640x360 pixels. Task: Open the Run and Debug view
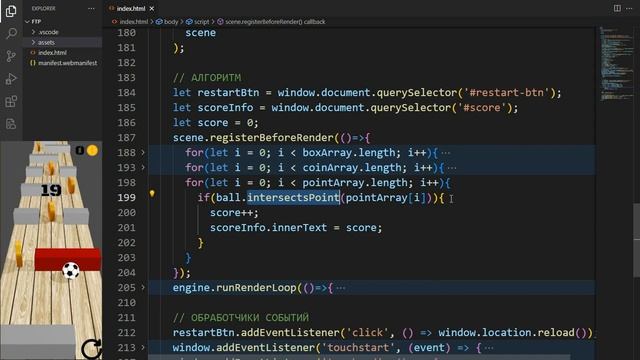tap(11, 78)
